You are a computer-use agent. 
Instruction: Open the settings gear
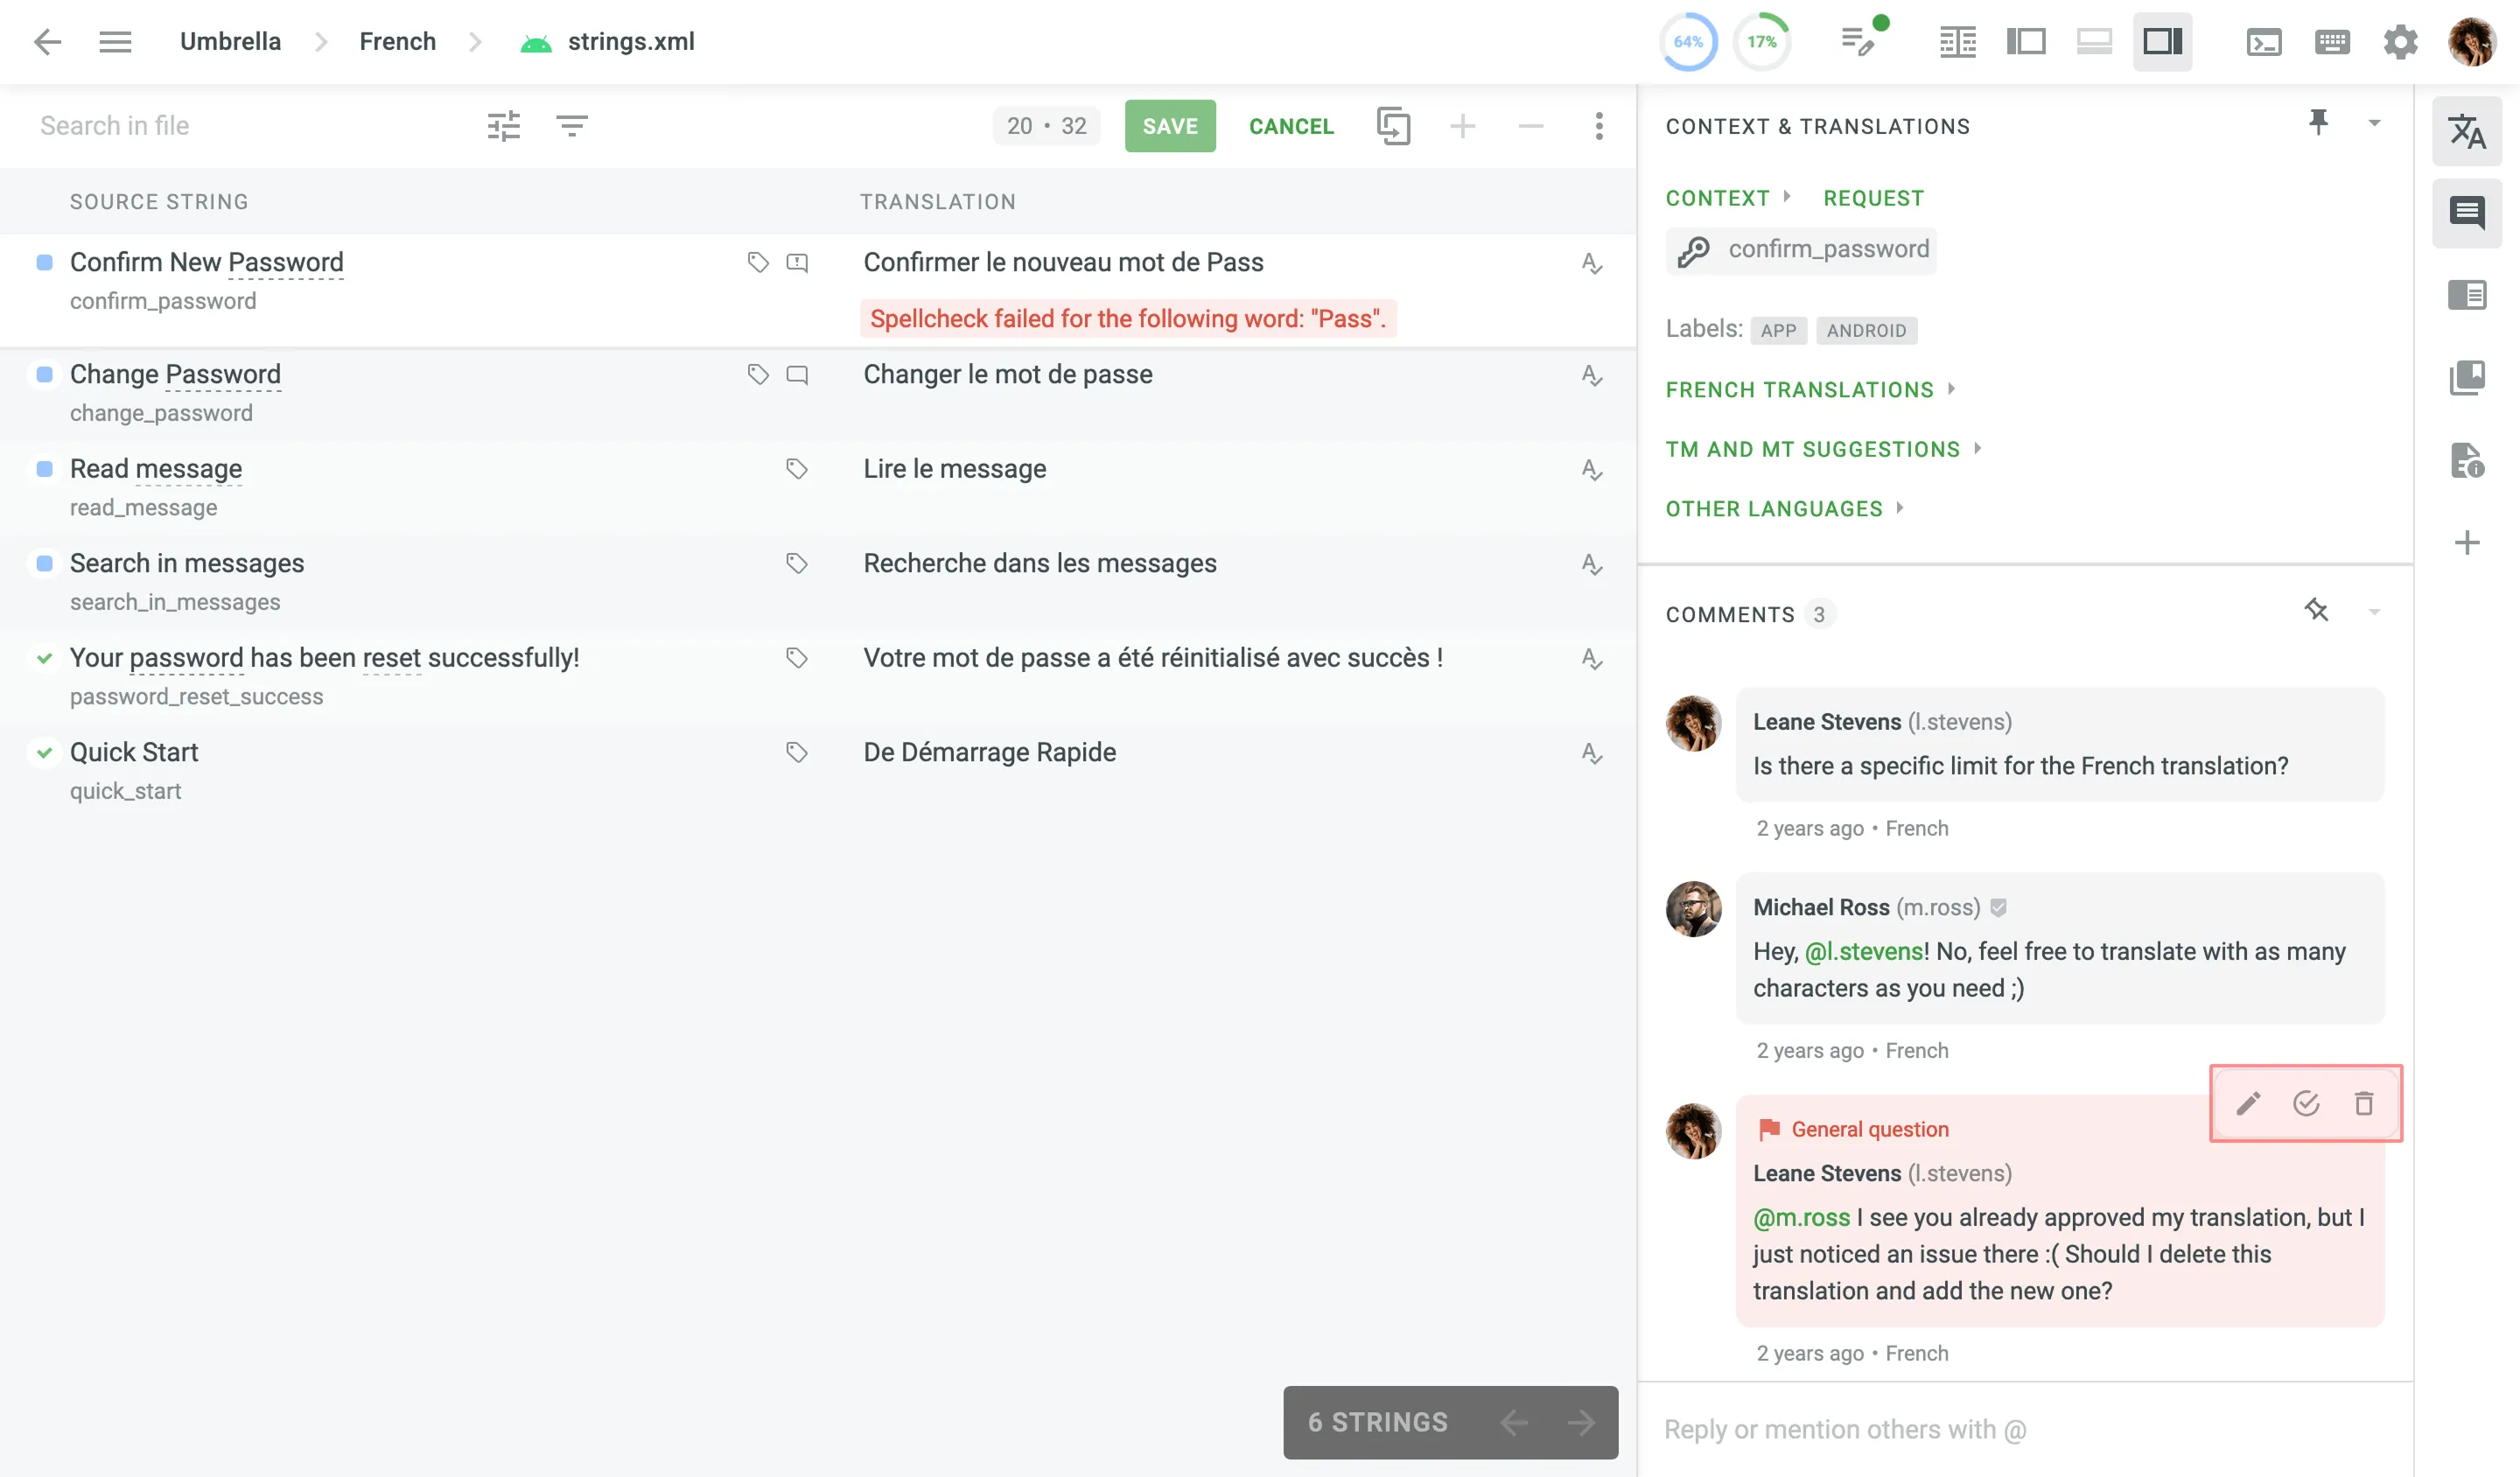(x=2400, y=42)
